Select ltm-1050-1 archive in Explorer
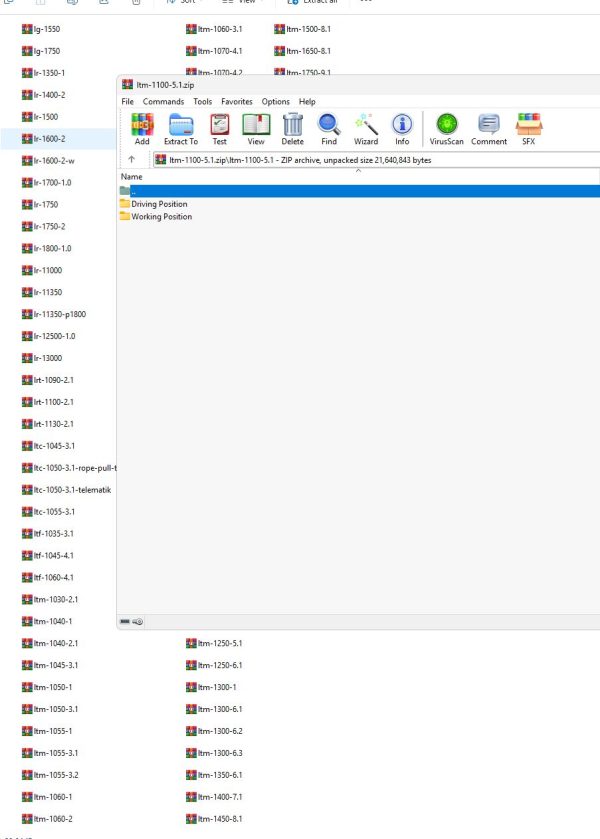Screen dimensions: 600x839 47,687
